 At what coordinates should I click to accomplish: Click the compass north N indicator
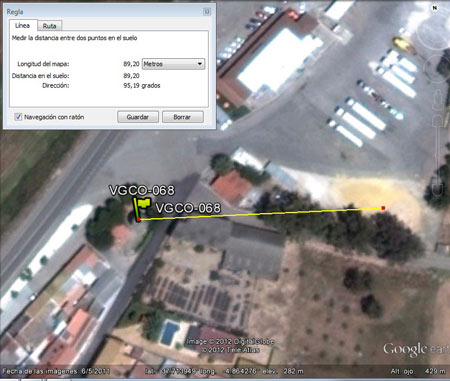[x=435, y=8]
